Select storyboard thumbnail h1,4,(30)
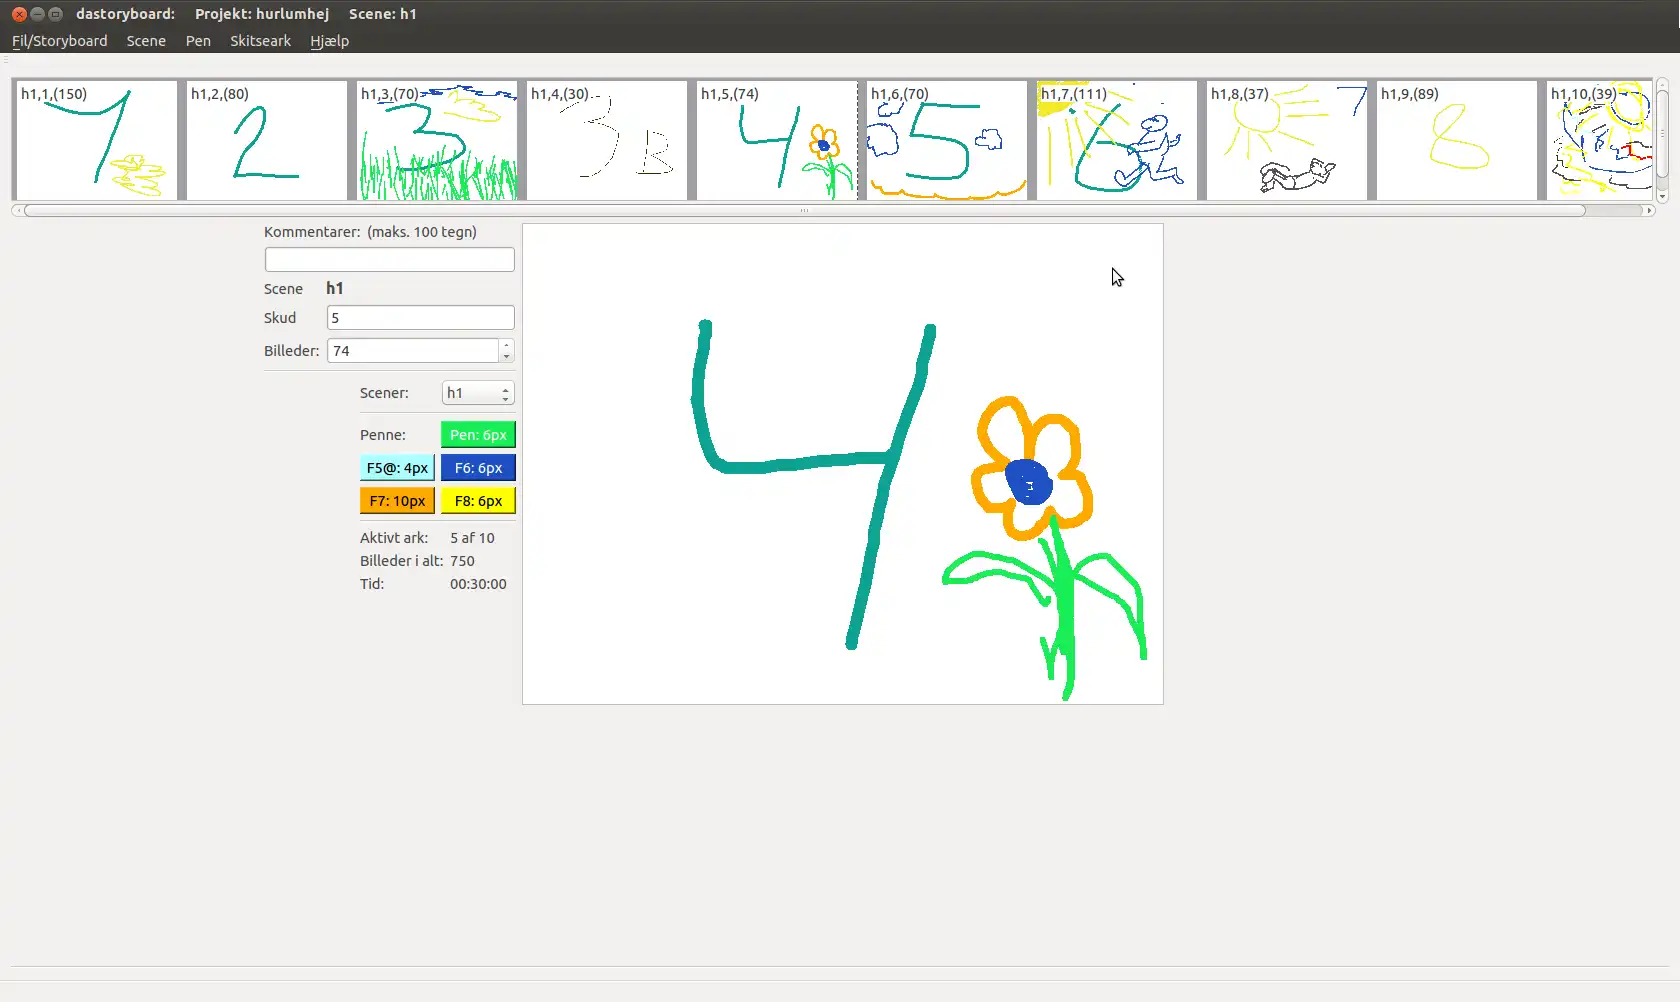This screenshot has width=1680, height=1002. [x=607, y=141]
